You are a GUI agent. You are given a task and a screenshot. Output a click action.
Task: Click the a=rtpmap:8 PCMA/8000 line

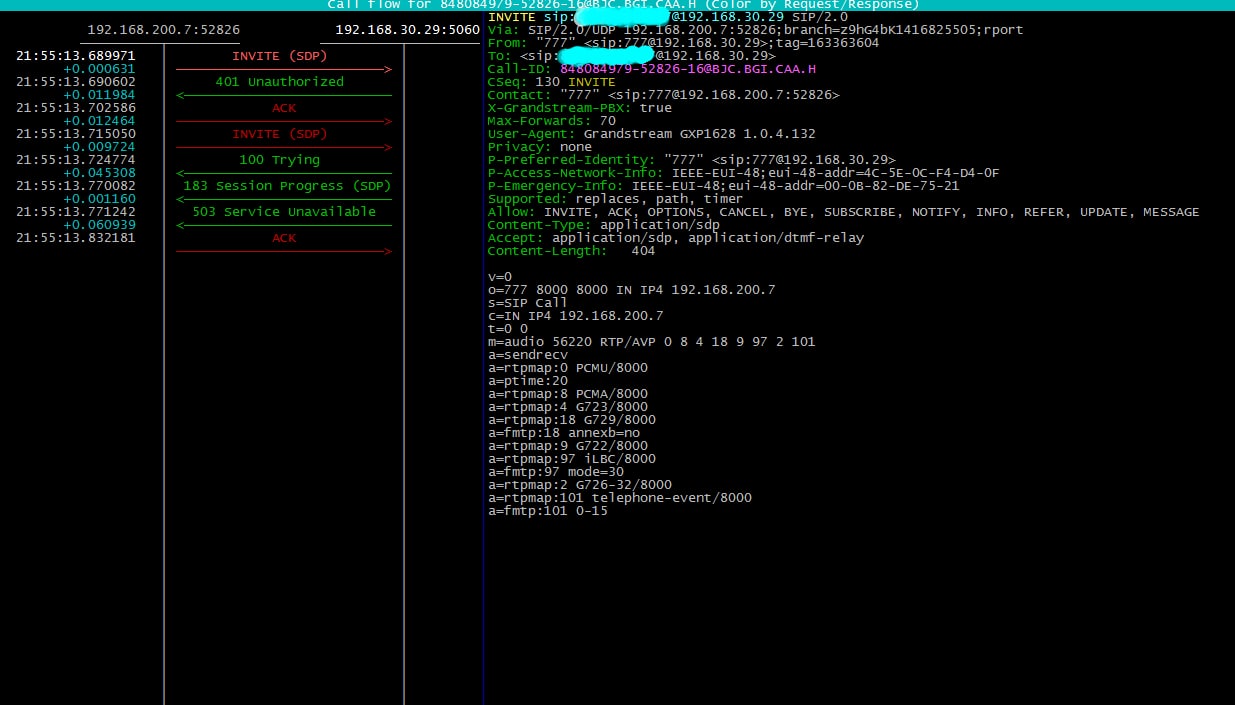tap(568, 394)
